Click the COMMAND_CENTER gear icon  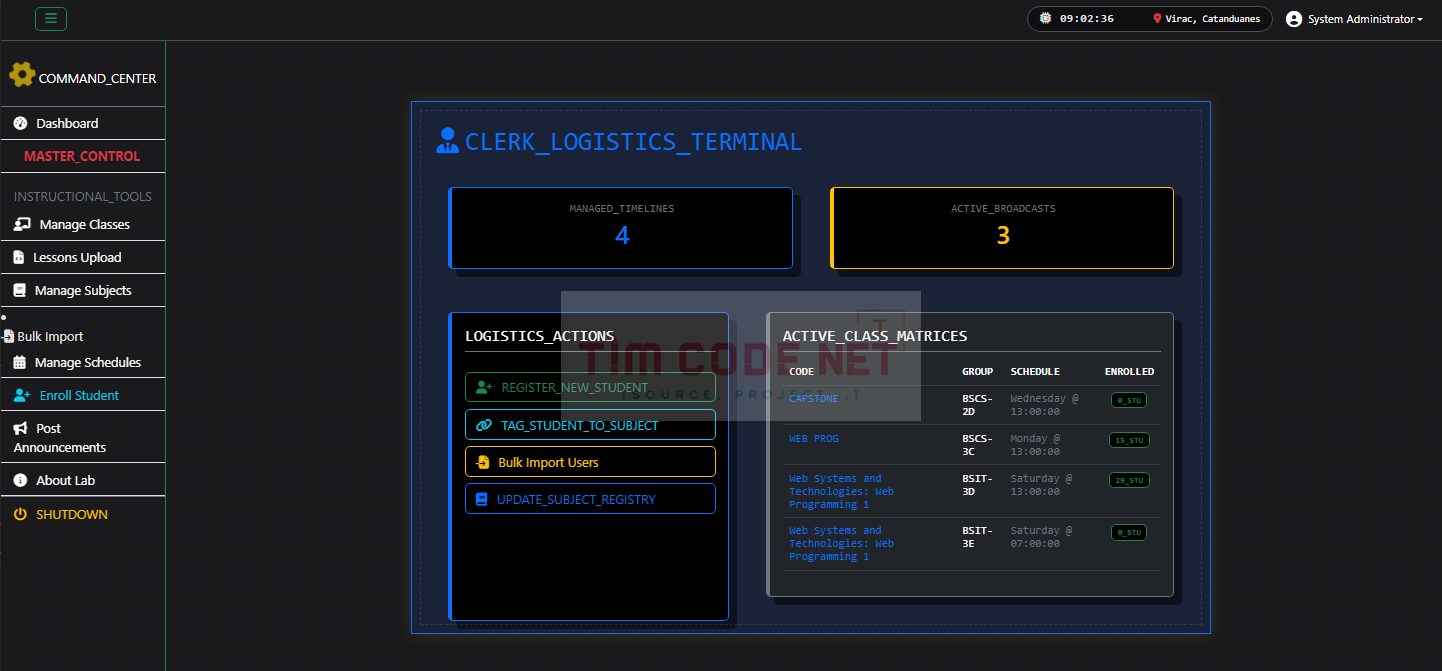22,75
